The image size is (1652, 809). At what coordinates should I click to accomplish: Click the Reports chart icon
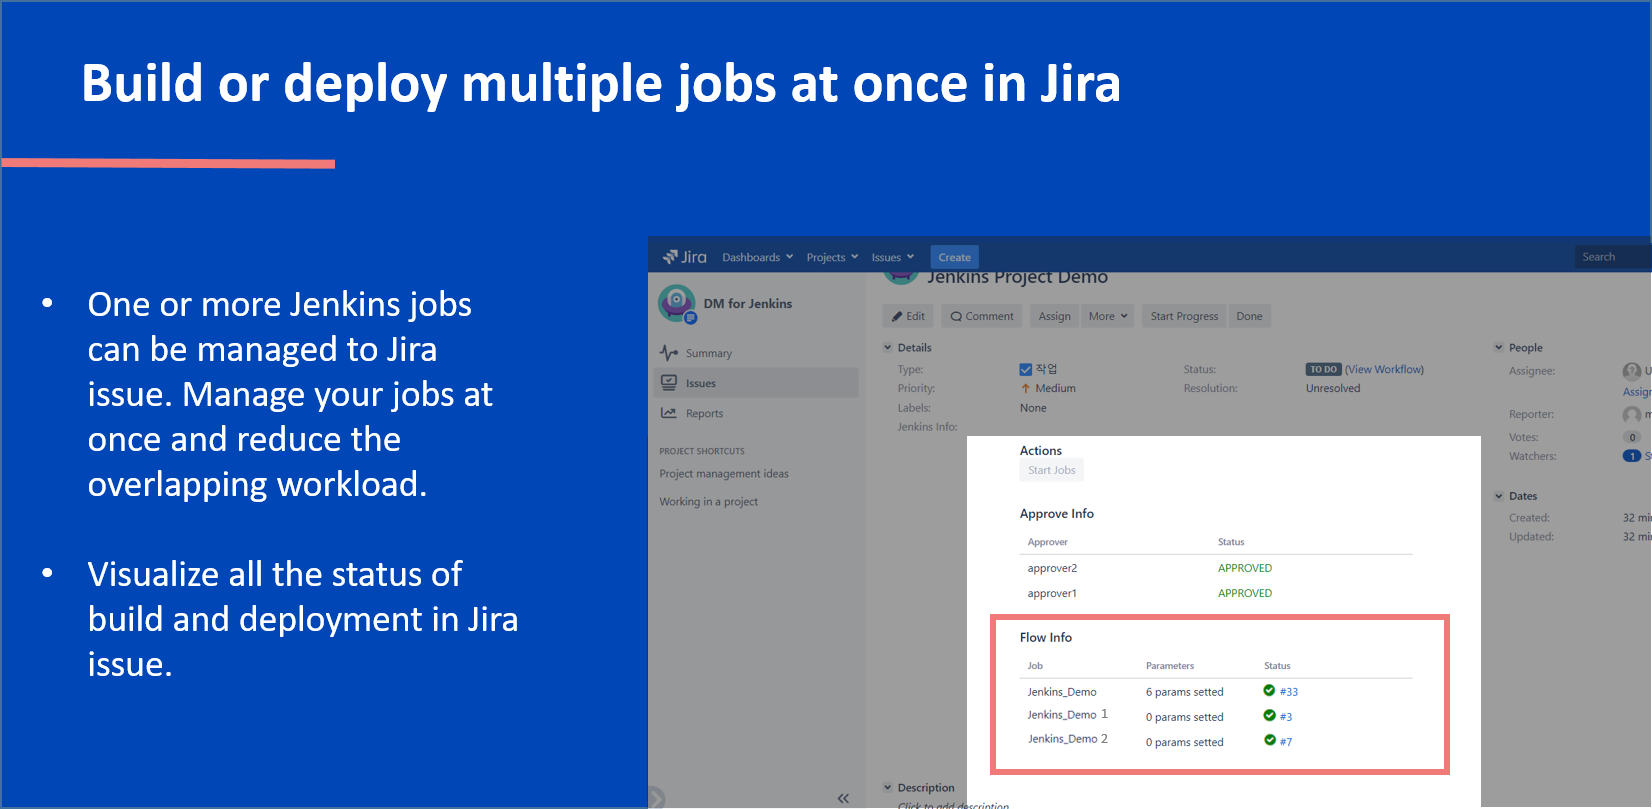pos(668,413)
